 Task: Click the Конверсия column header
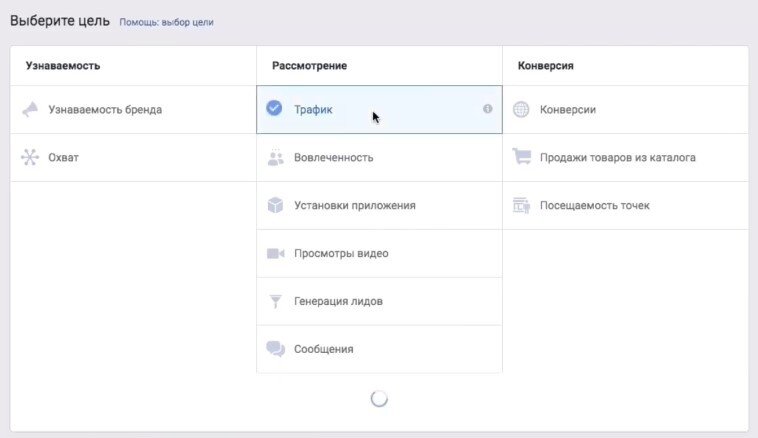[546, 66]
